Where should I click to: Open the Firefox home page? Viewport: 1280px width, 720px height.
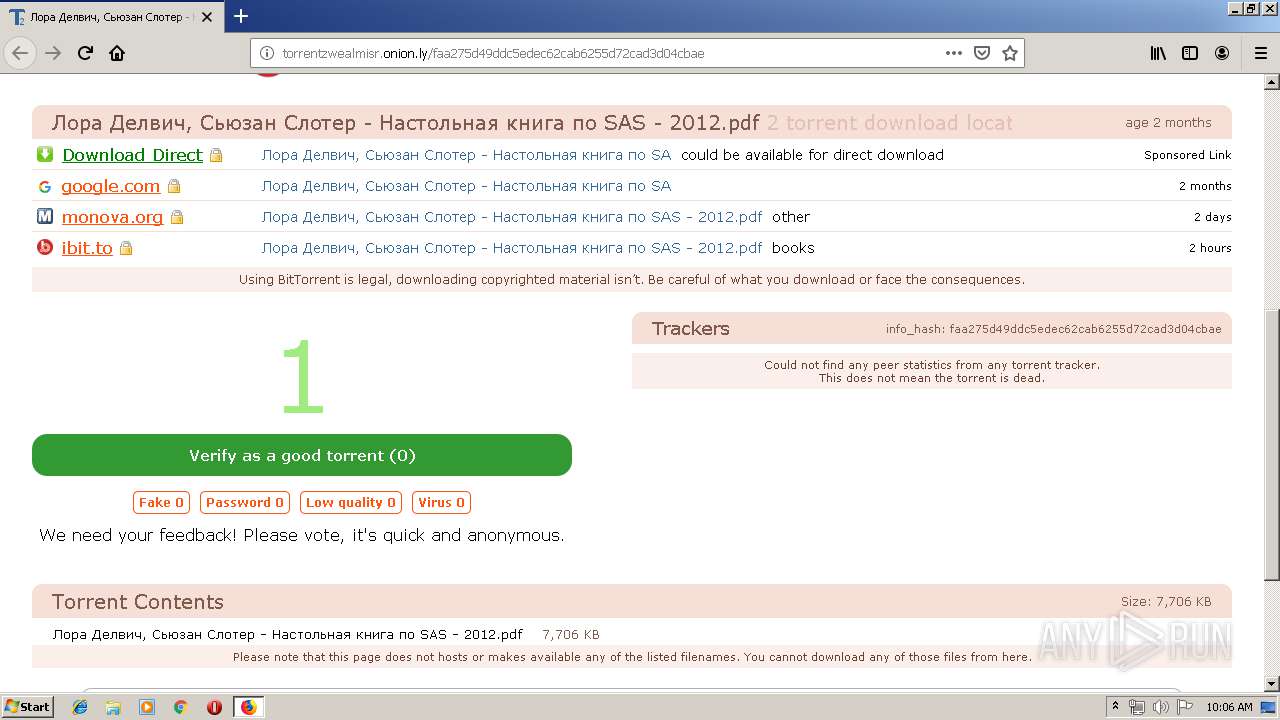[x=117, y=53]
